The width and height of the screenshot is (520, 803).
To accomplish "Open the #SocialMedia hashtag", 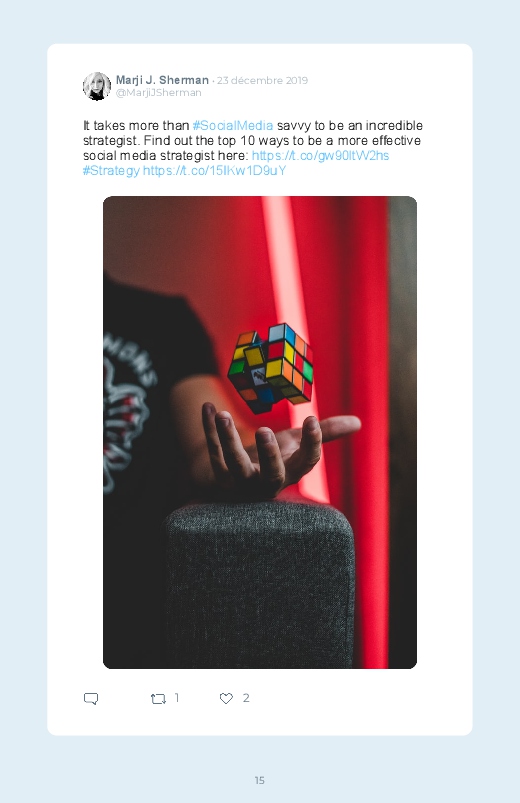I will coord(233,125).
